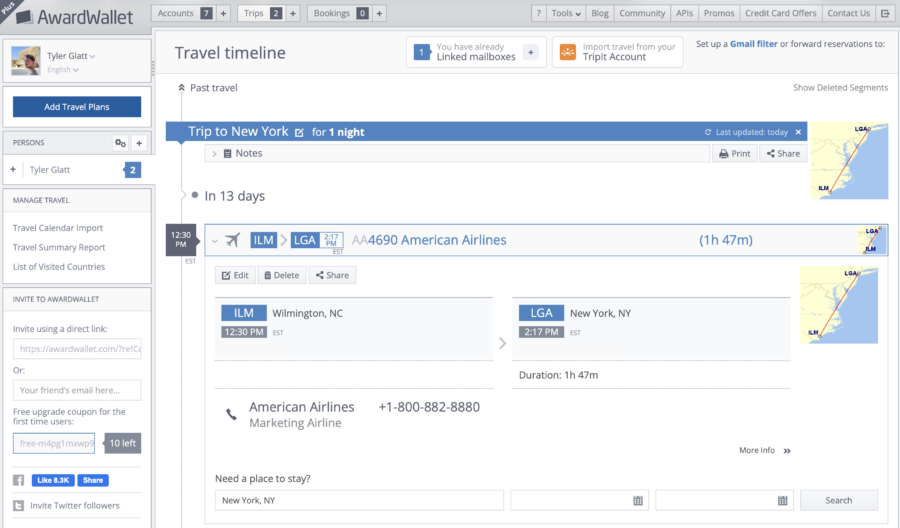The image size is (900, 528).
Task: Click the New York, NY hotel location field
Action: click(x=359, y=500)
